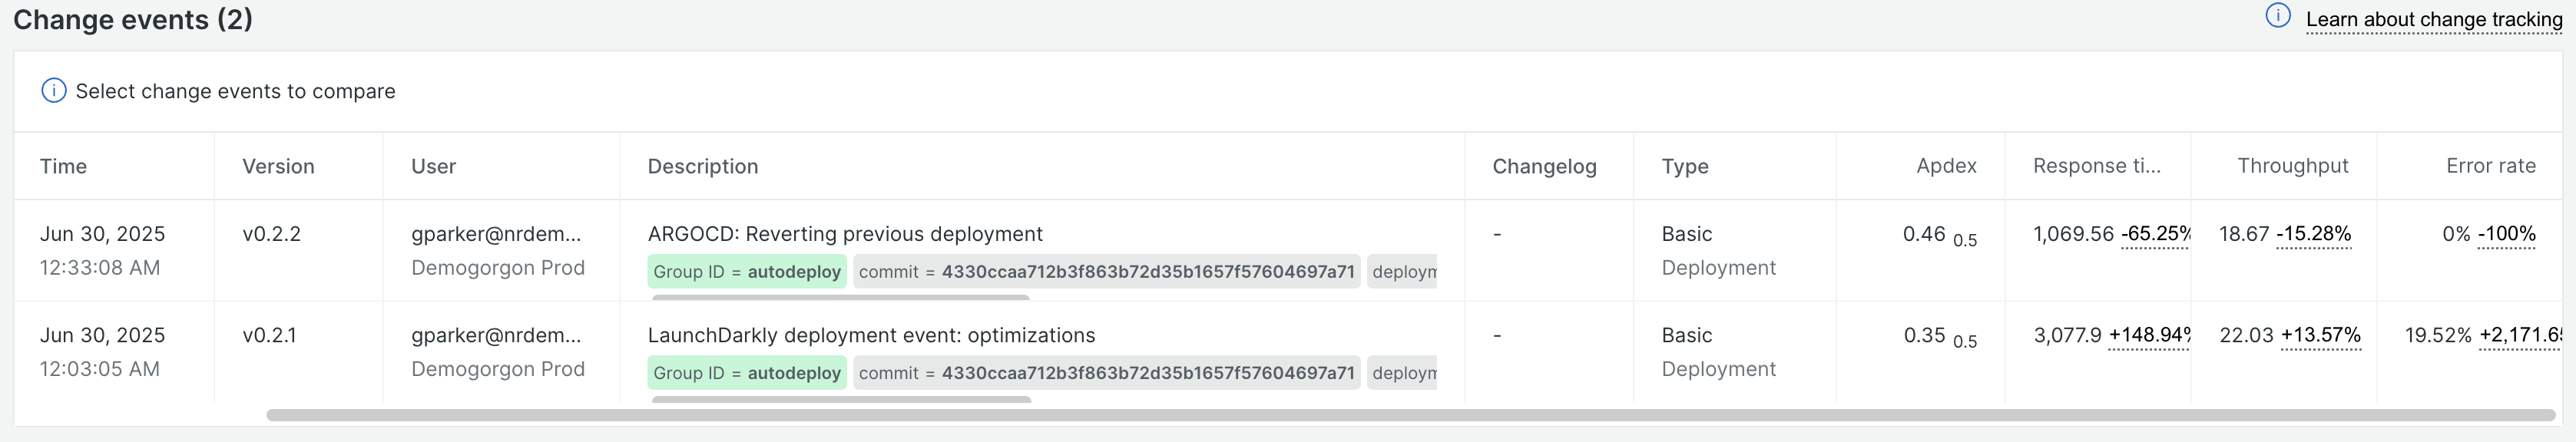Click the commit hash tag in second row
Viewport: 2576px width, 442px height.
(1107, 373)
